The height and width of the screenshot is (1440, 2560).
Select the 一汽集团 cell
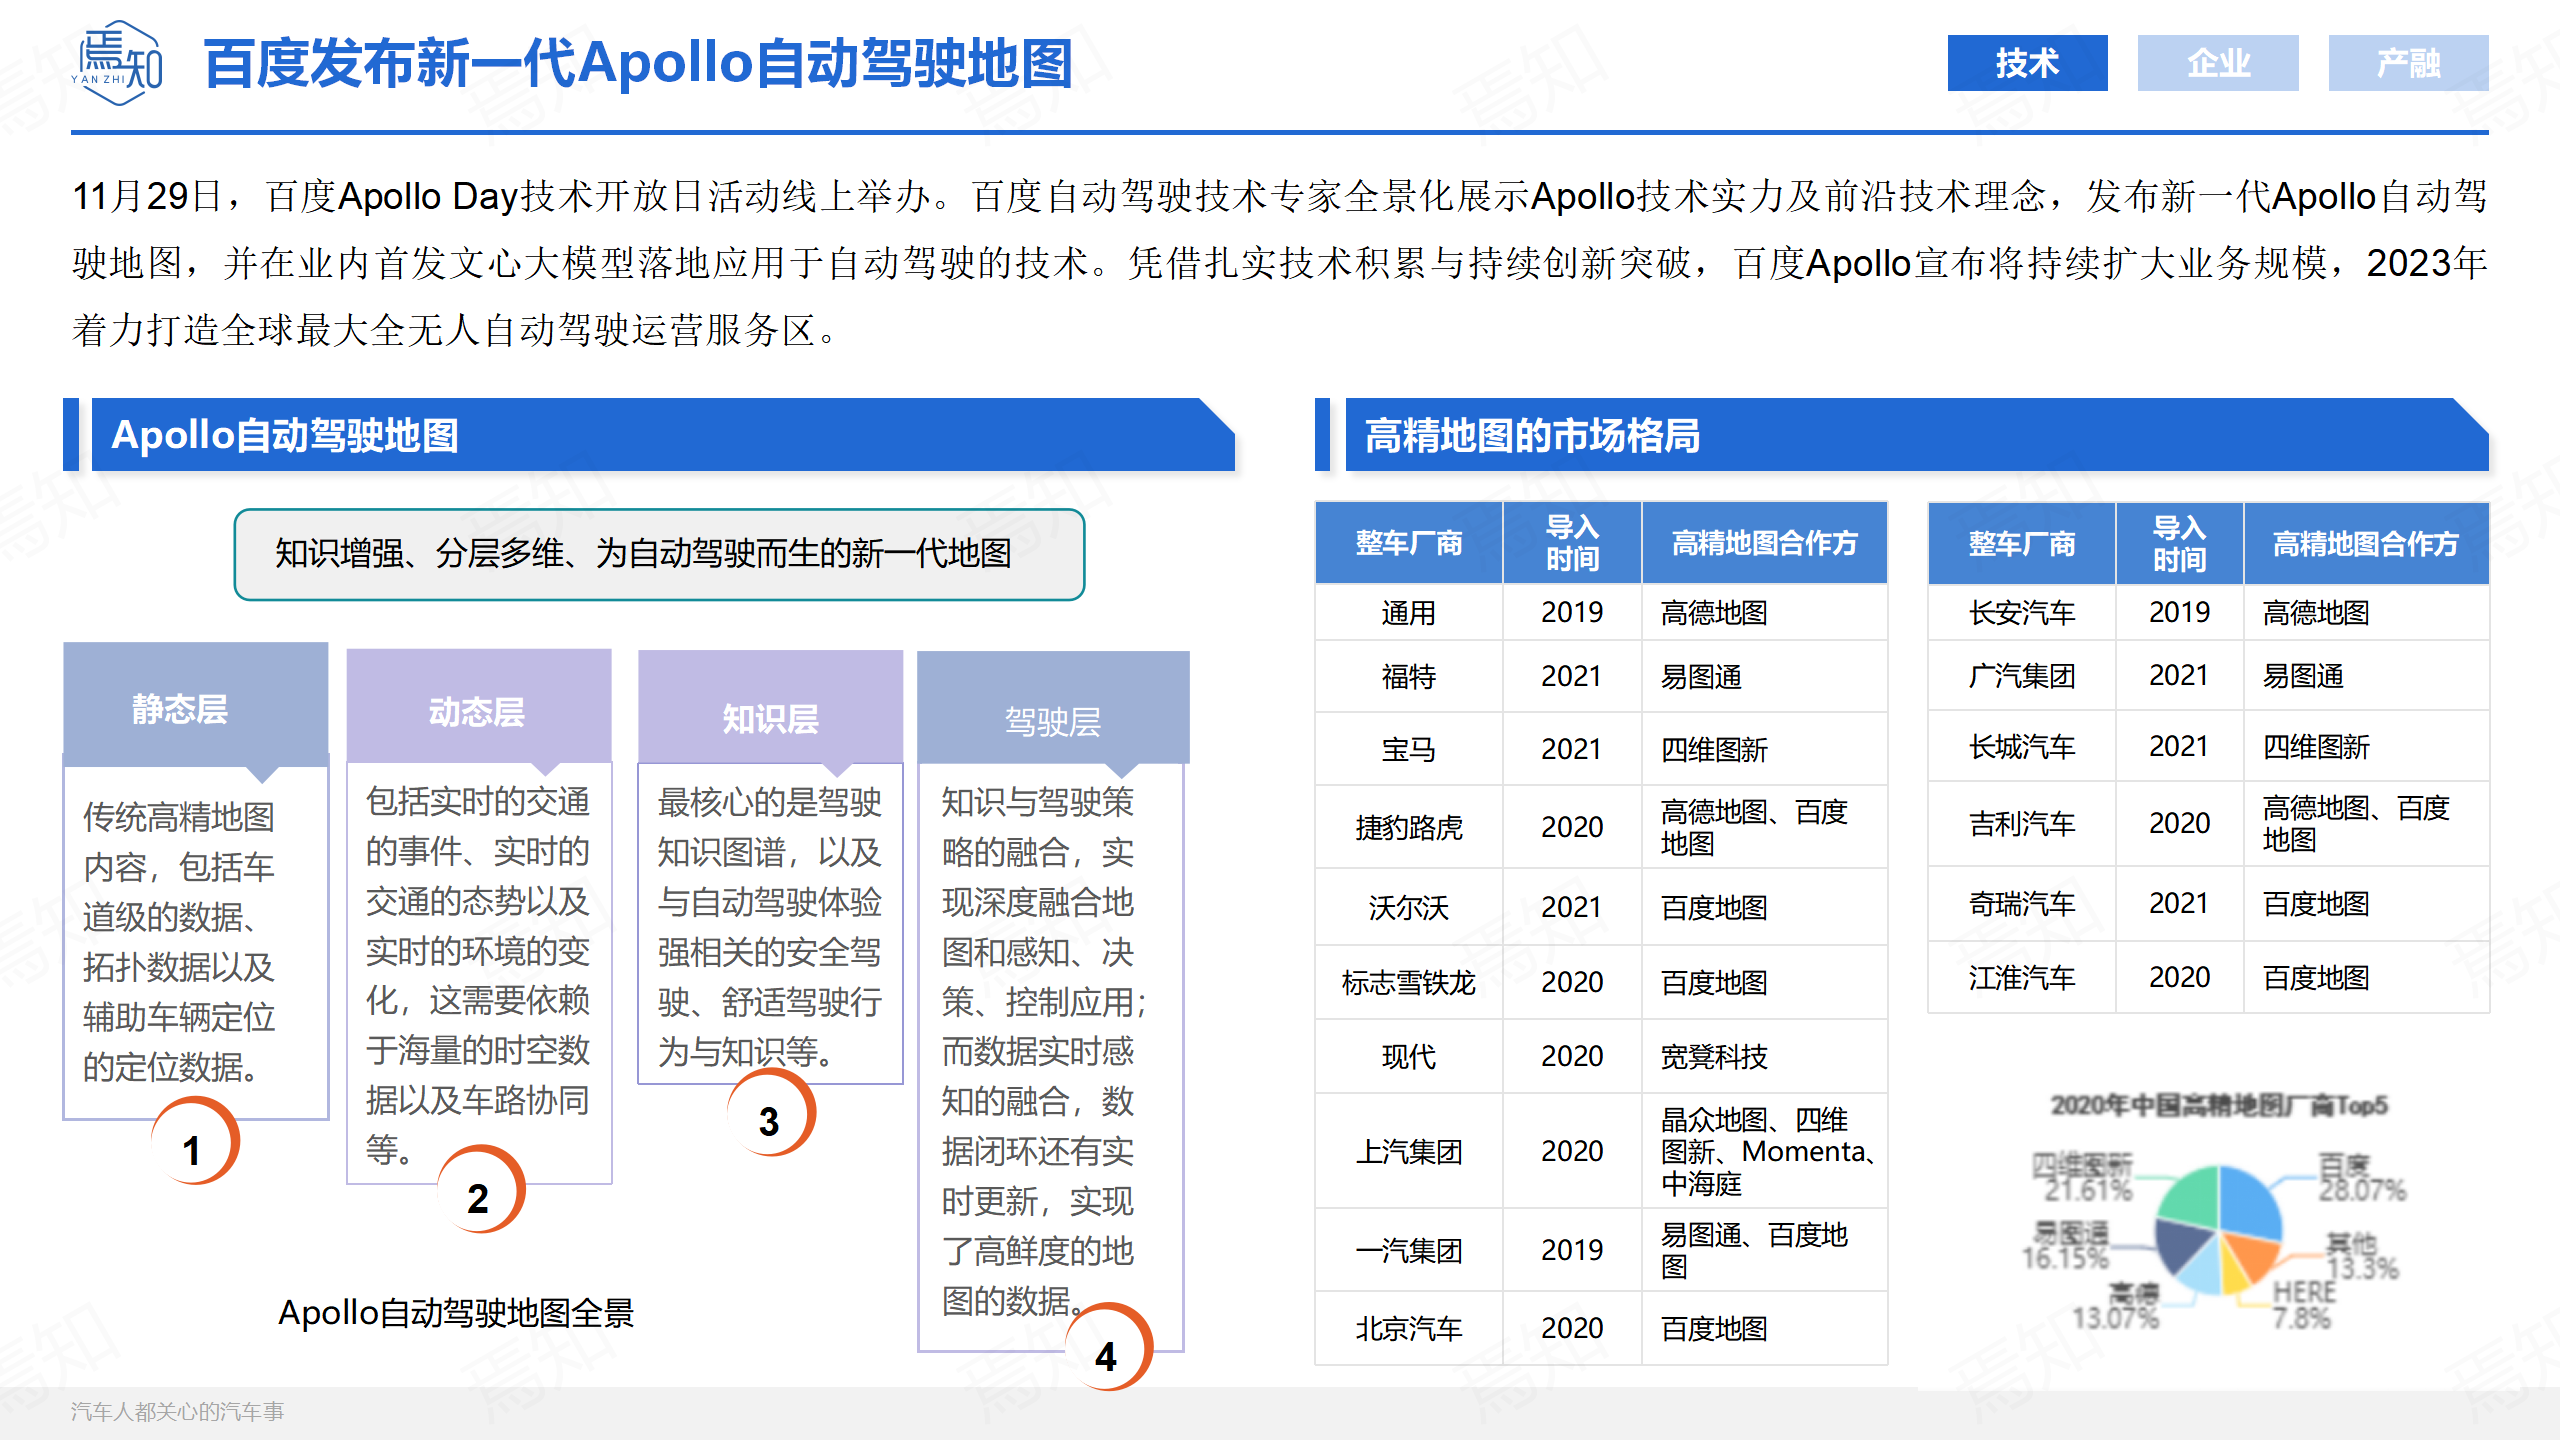pos(1409,1250)
